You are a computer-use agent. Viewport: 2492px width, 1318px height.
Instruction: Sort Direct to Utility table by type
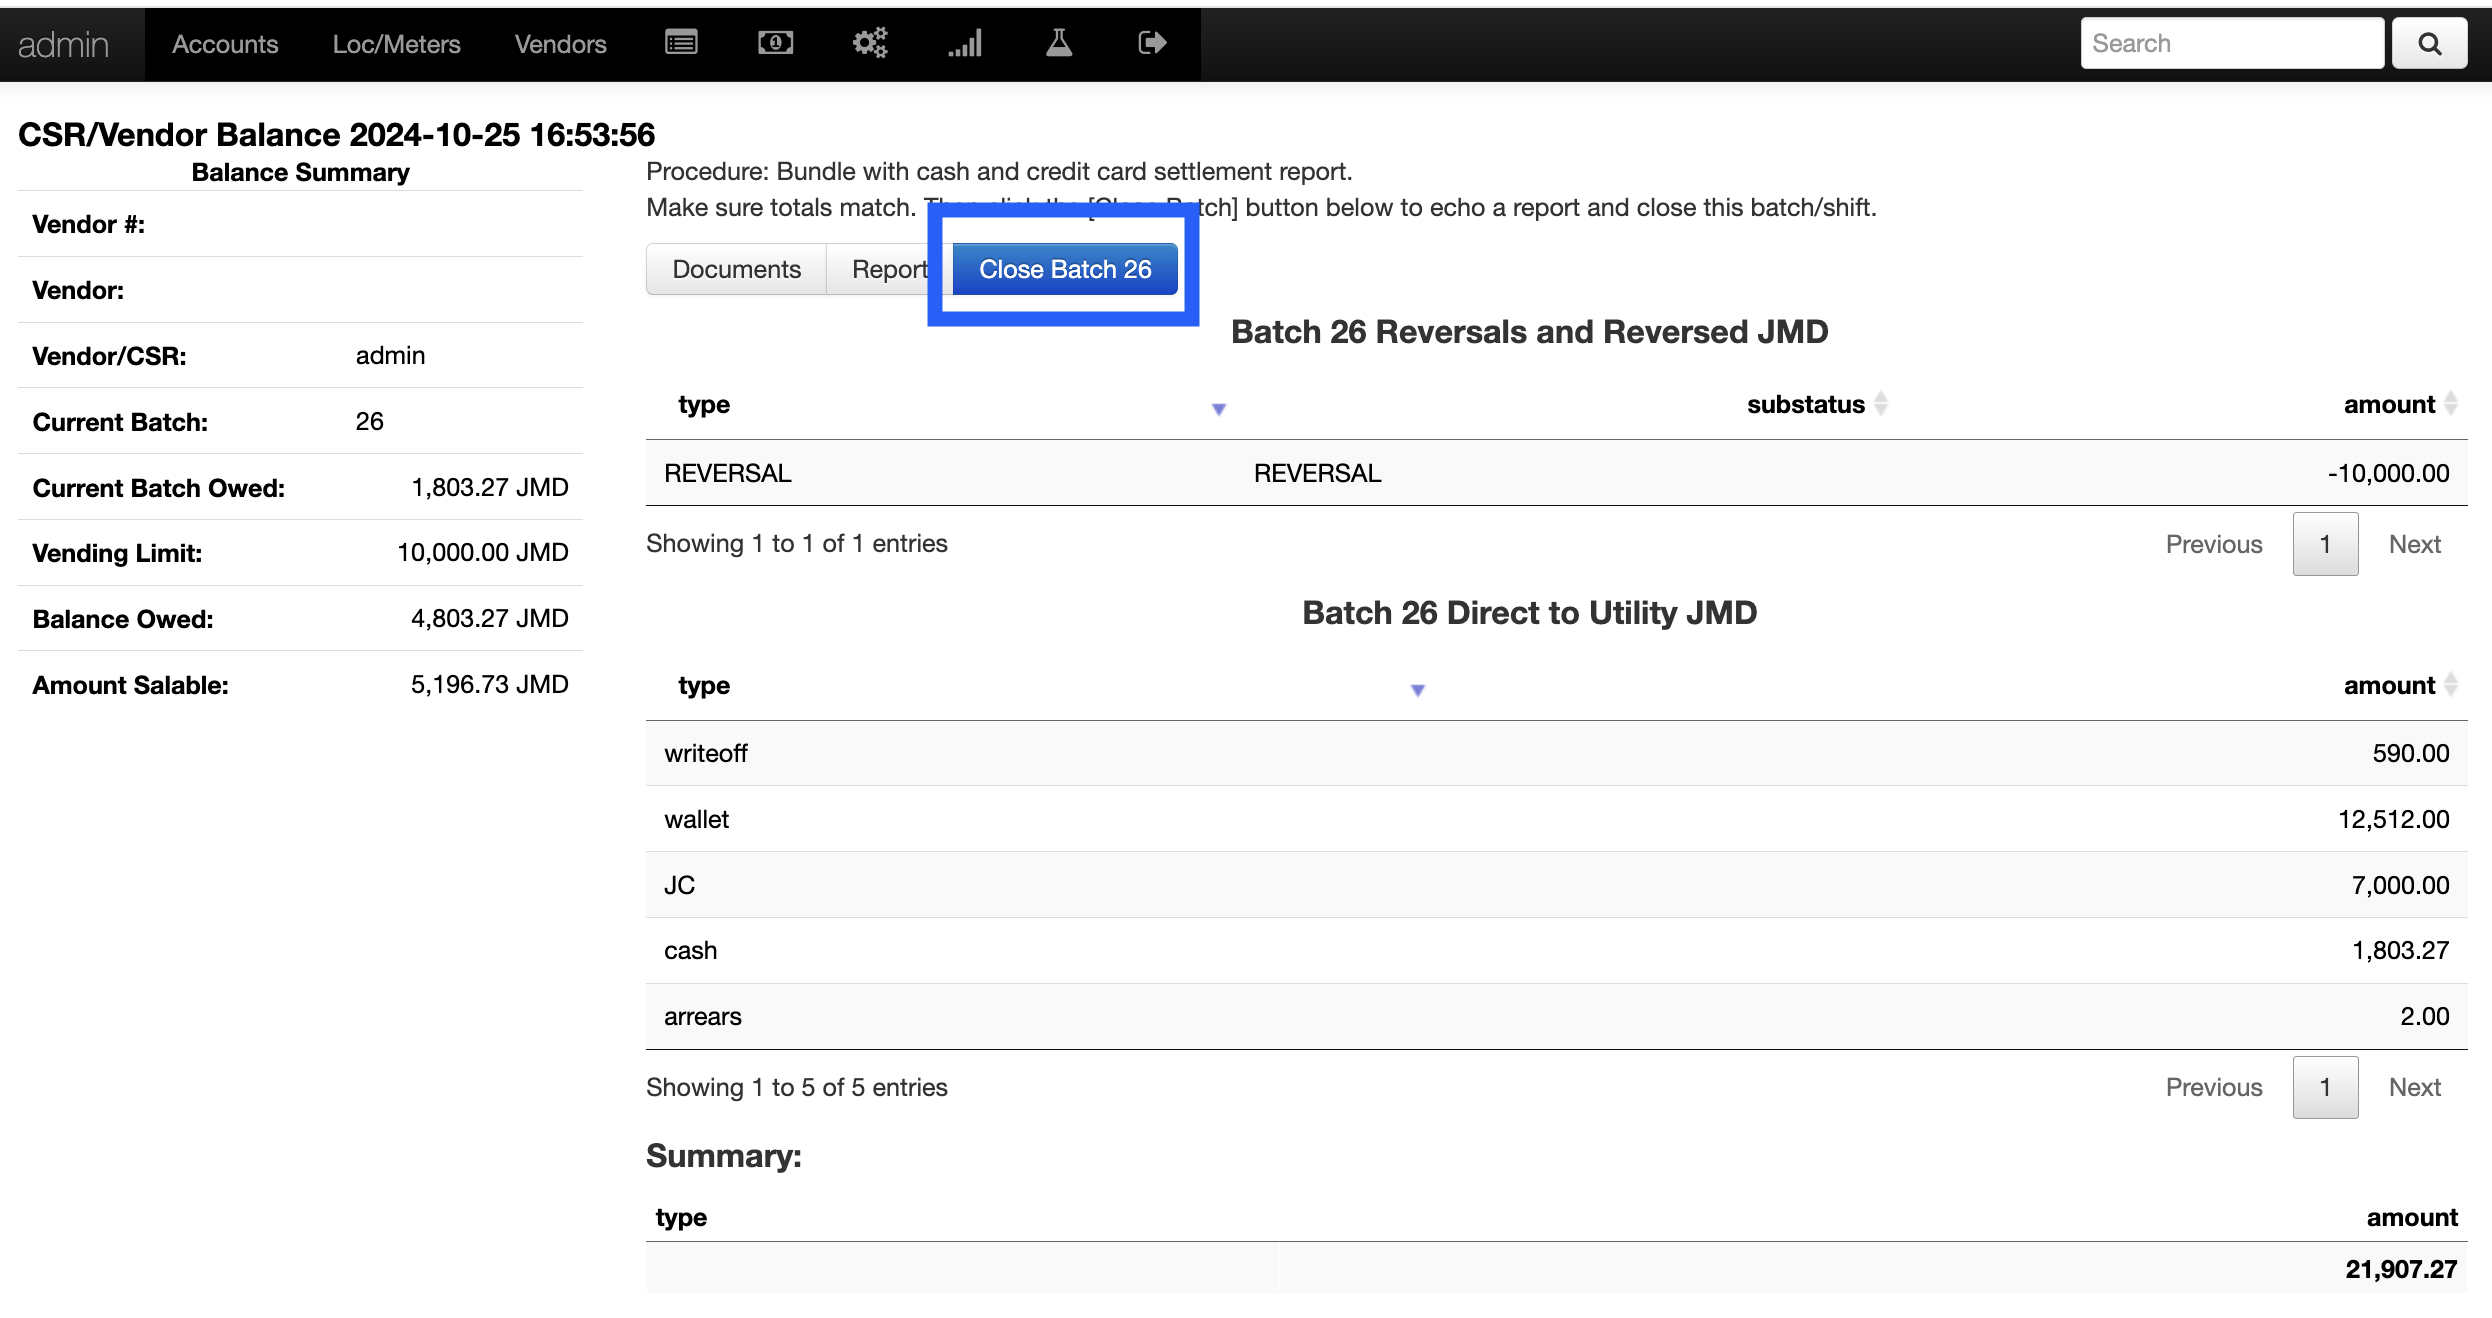tap(704, 686)
